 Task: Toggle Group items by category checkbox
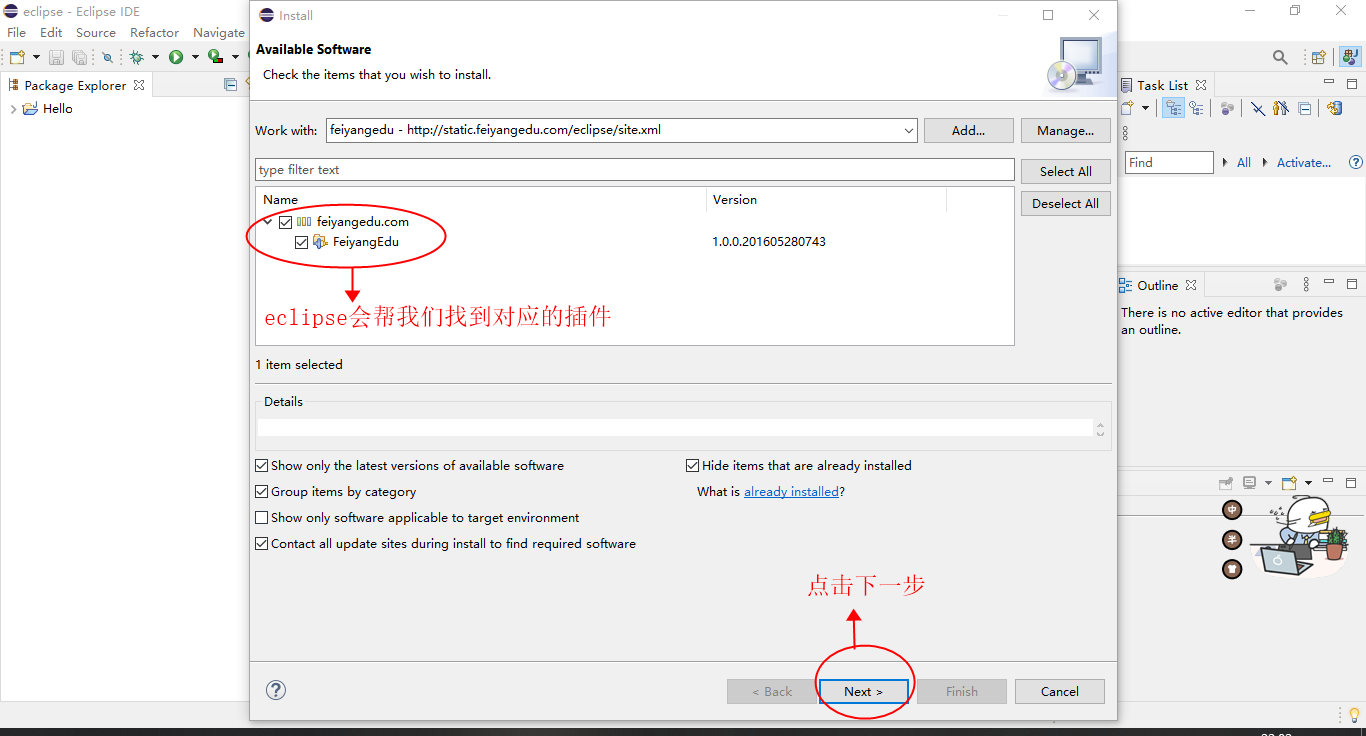262,492
